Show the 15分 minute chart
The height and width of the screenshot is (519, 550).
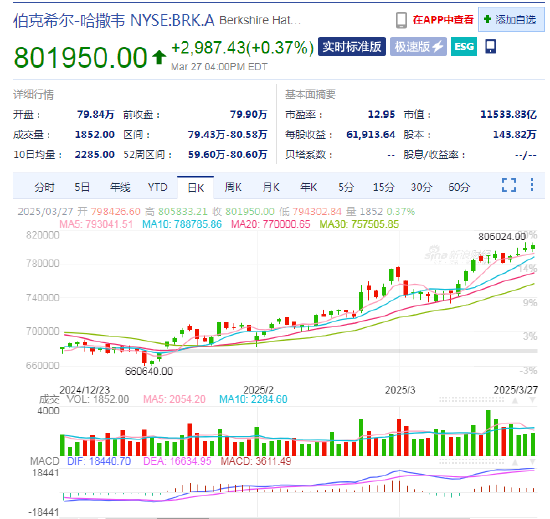click(383, 187)
